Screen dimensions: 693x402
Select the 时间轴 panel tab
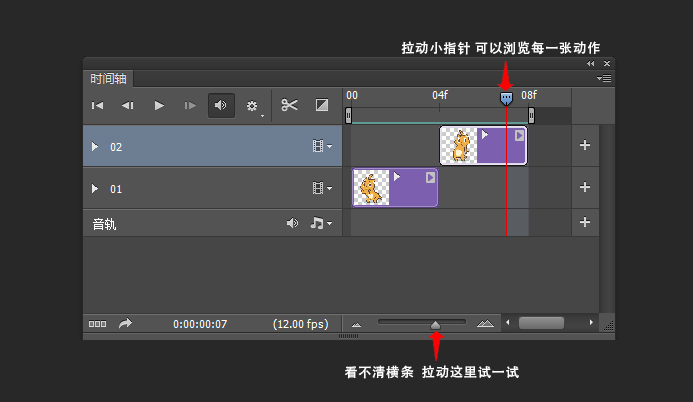pyautogui.click(x=108, y=79)
